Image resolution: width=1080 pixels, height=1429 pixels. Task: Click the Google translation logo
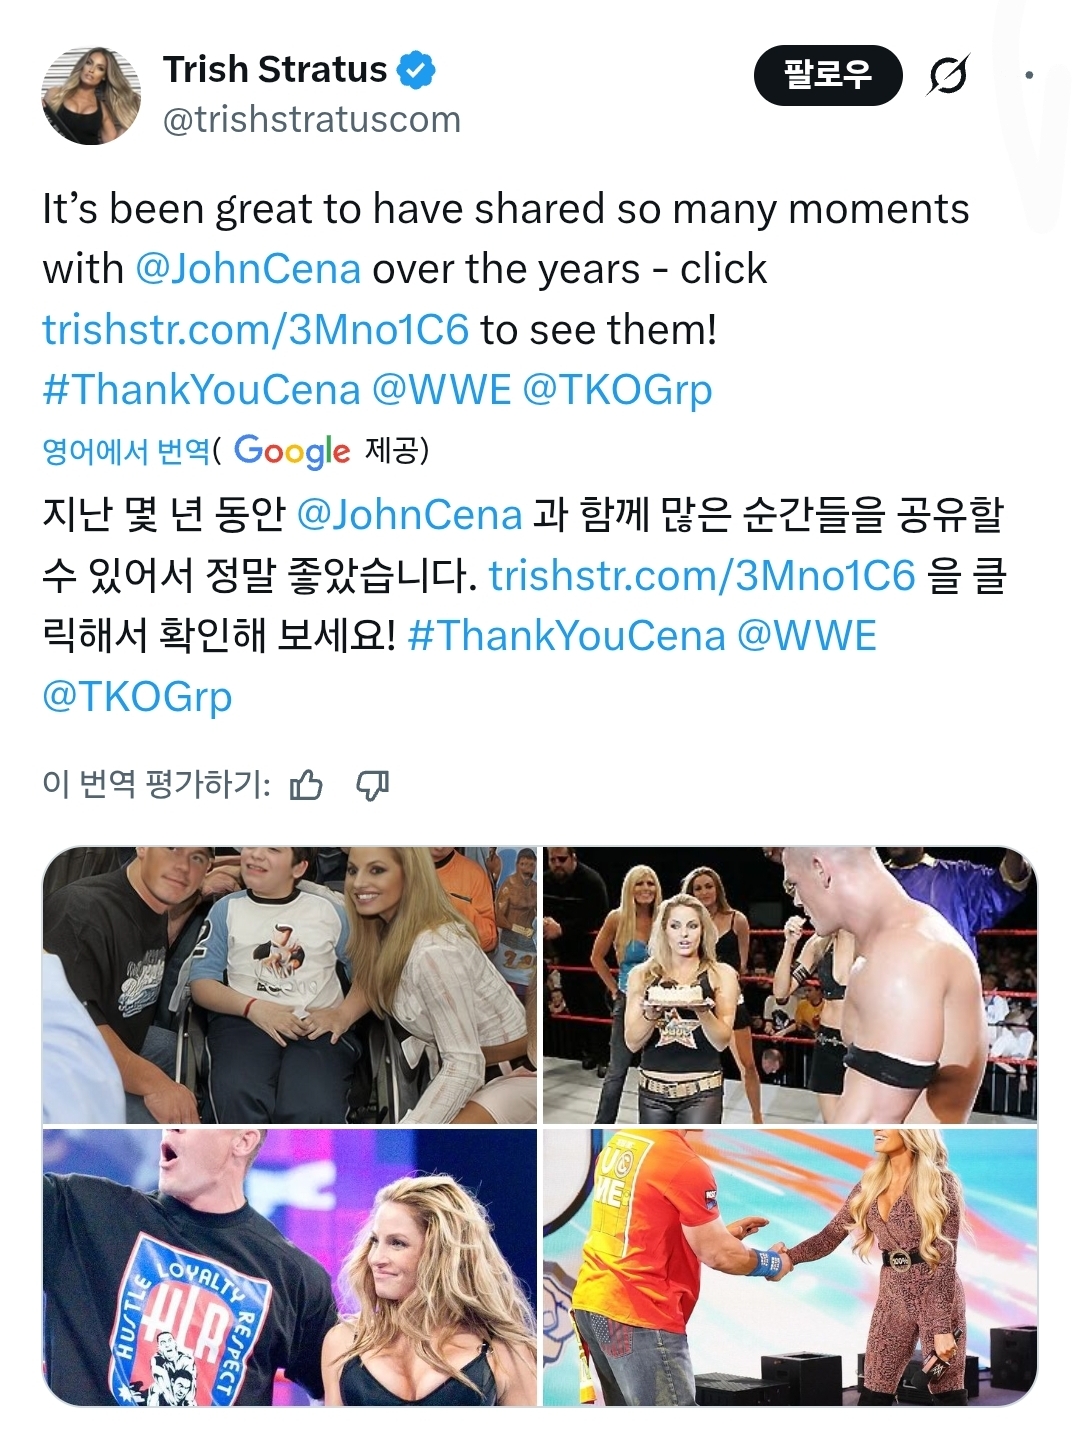pos(292,452)
